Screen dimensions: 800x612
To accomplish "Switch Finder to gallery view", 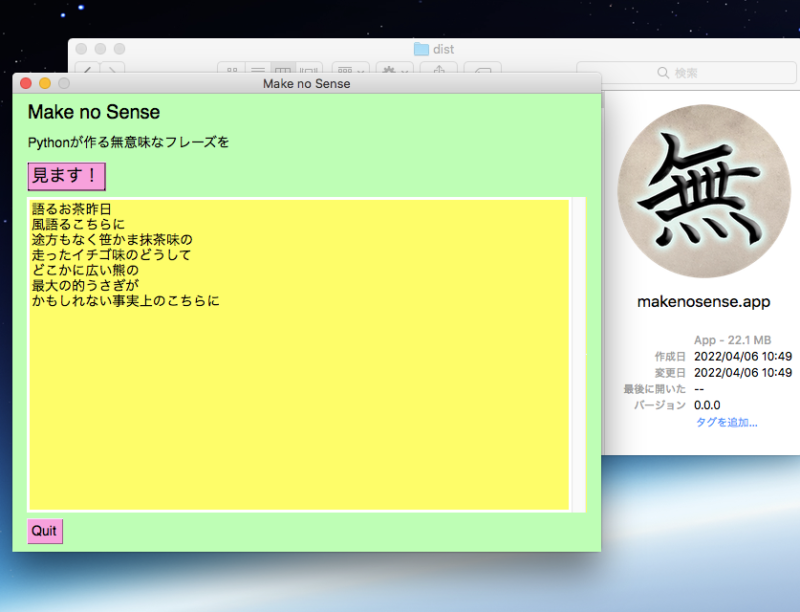I will tap(310, 71).
